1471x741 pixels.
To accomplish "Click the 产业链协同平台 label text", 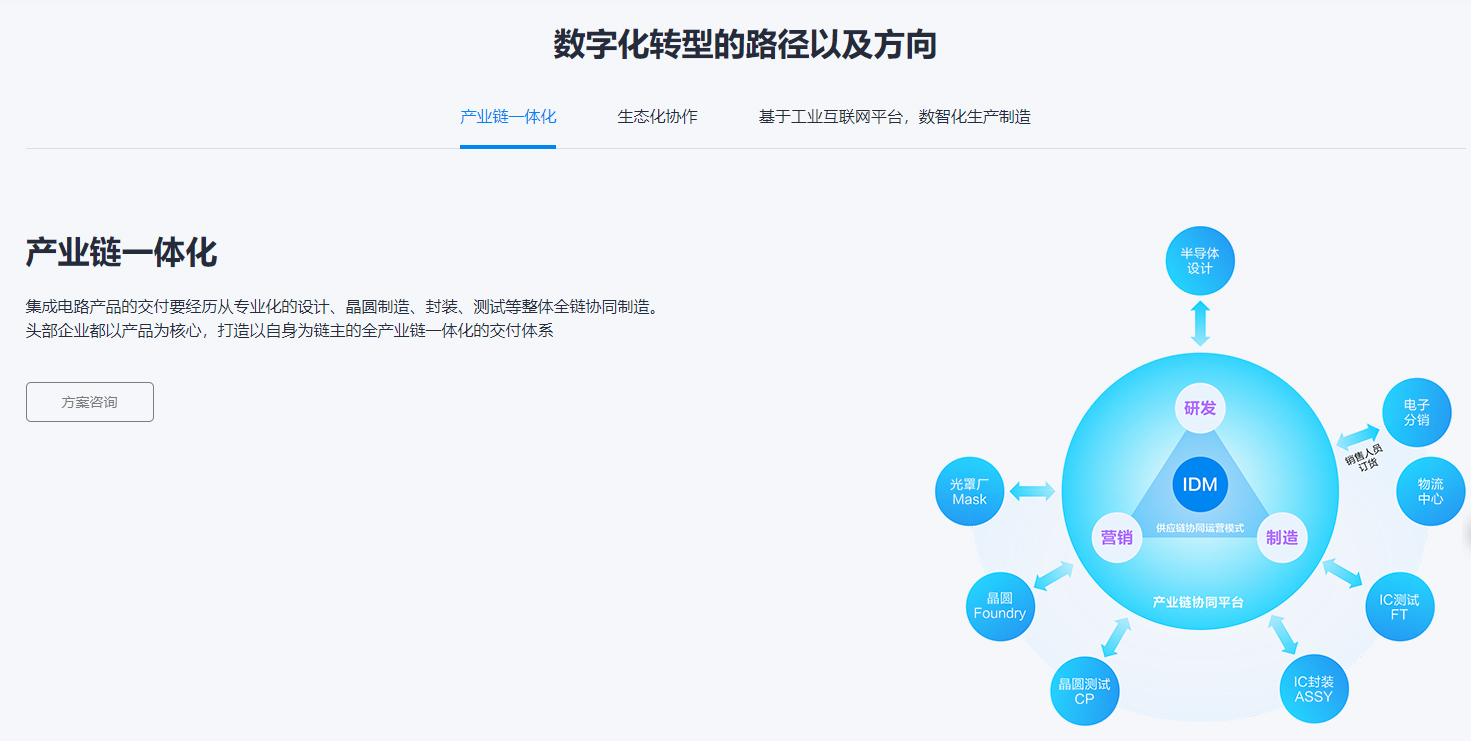I will click(1198, 602).
